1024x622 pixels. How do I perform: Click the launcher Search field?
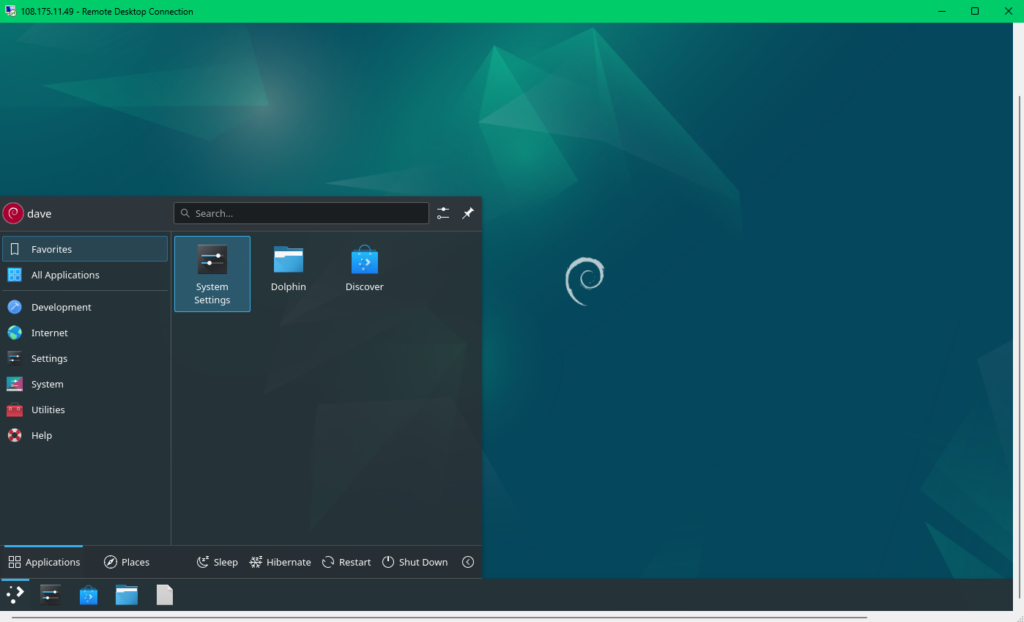tap(301, 213)
